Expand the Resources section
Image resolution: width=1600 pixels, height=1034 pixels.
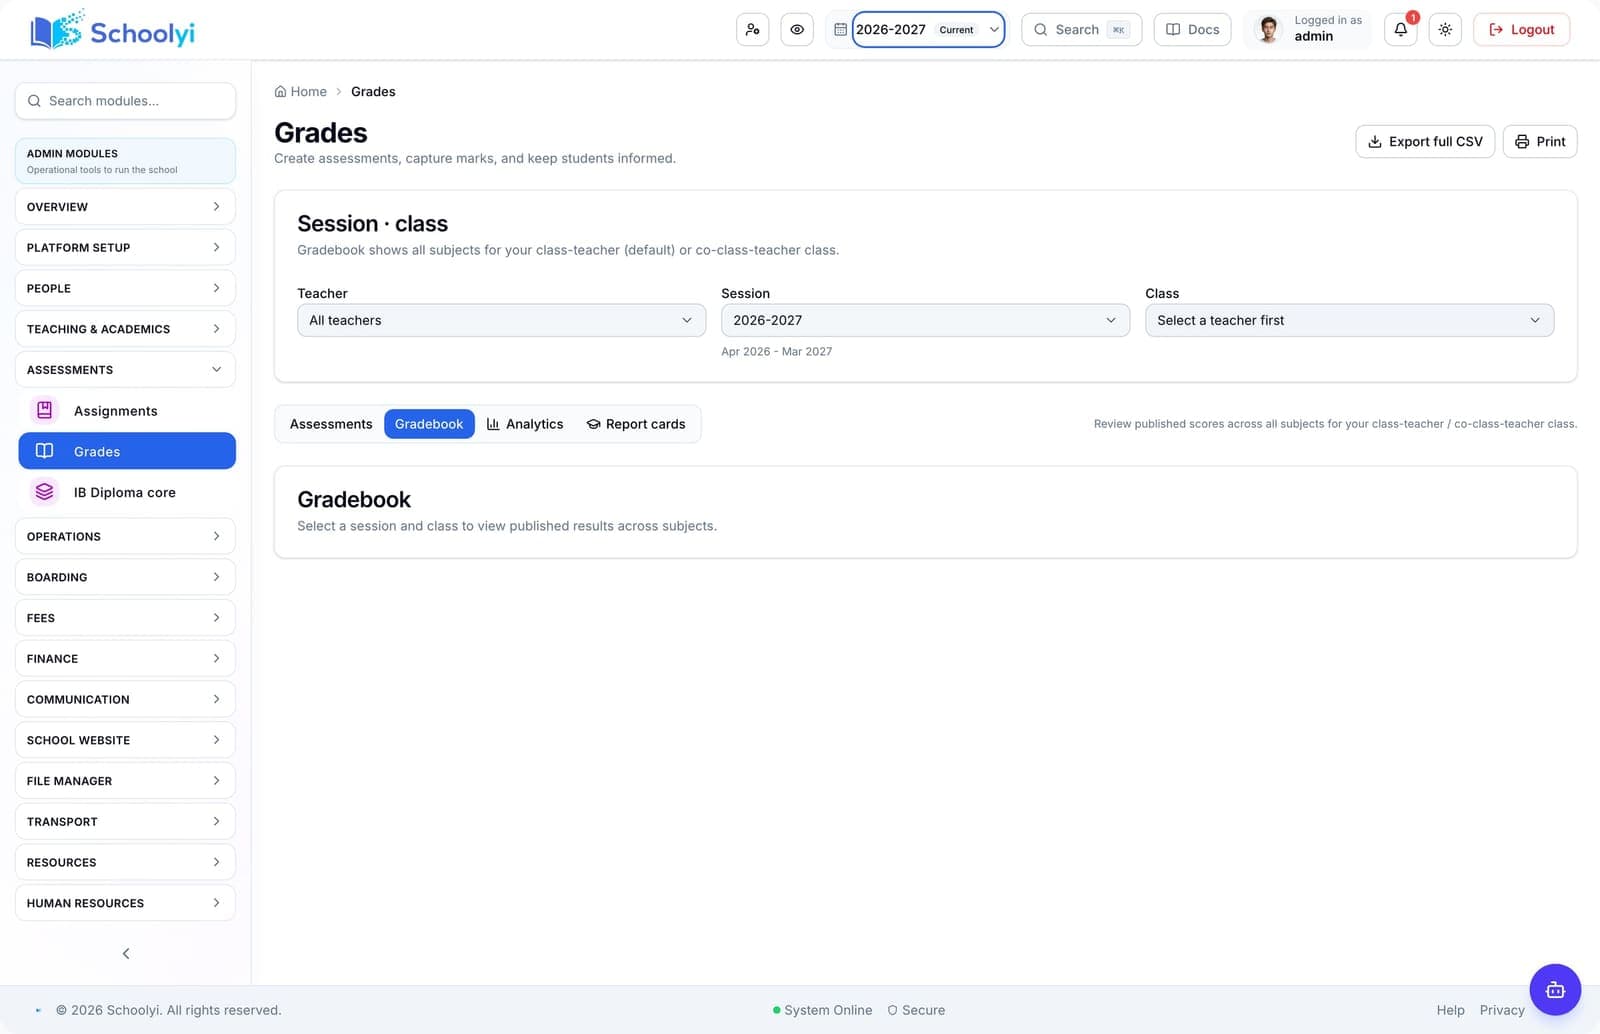tap(125, 862)
